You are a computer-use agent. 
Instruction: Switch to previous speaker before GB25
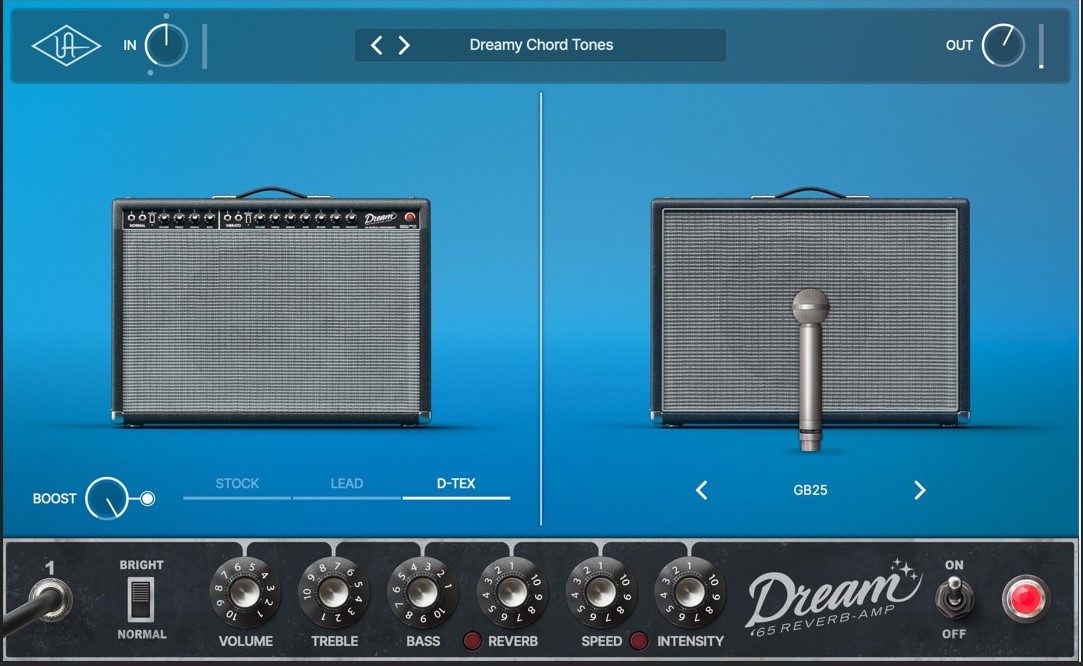702,491
